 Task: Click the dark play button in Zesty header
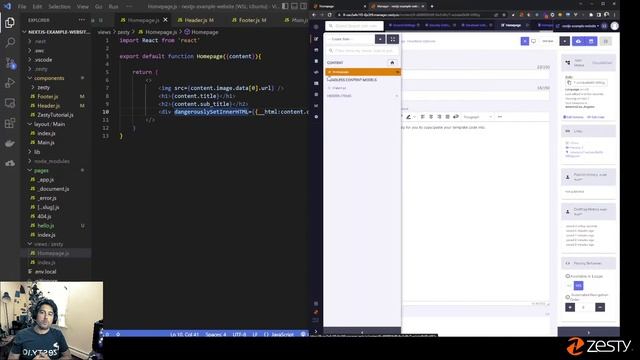click(x=564, y=41)
